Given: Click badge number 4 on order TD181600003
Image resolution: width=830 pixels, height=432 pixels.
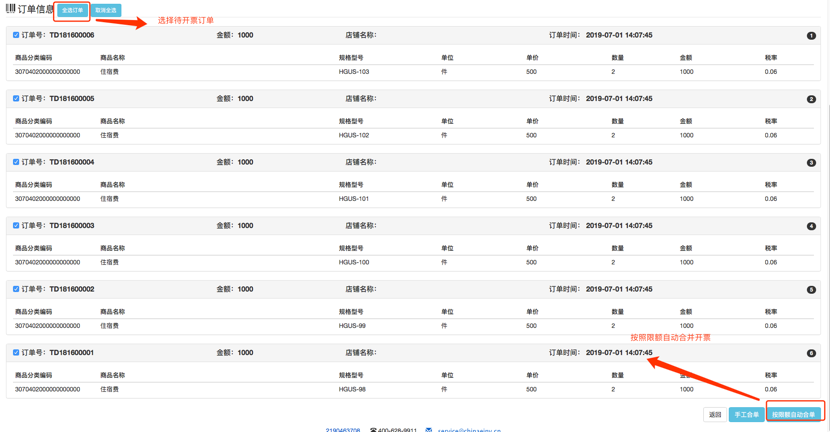Looking at the screenshot, I should click(x=811, y=226).
